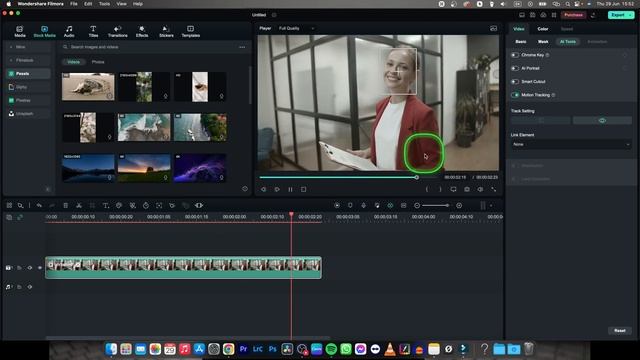The width and height of the screenshot is (640, 360).
Task: Click the player snapshot layout icon at top right of the preview
Action: click(x=493, y=28)
